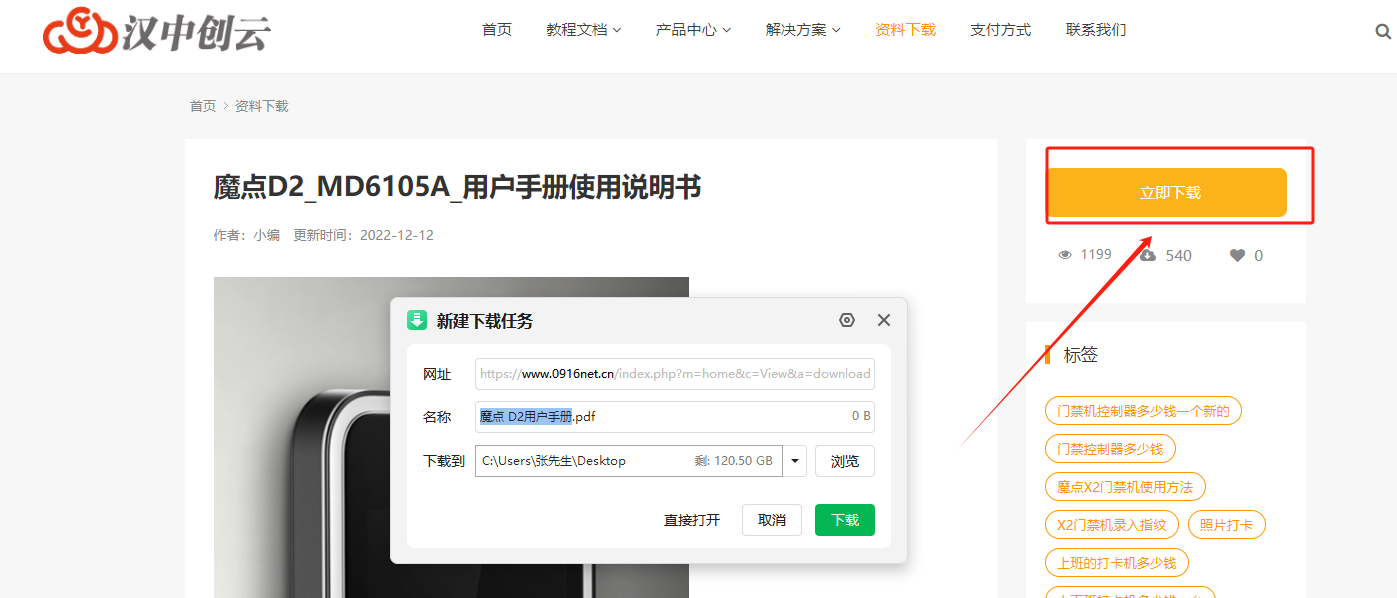Go to 资料下载 navigation tab
Screen dimensions: 1397x598
click(x=905, y=30)
